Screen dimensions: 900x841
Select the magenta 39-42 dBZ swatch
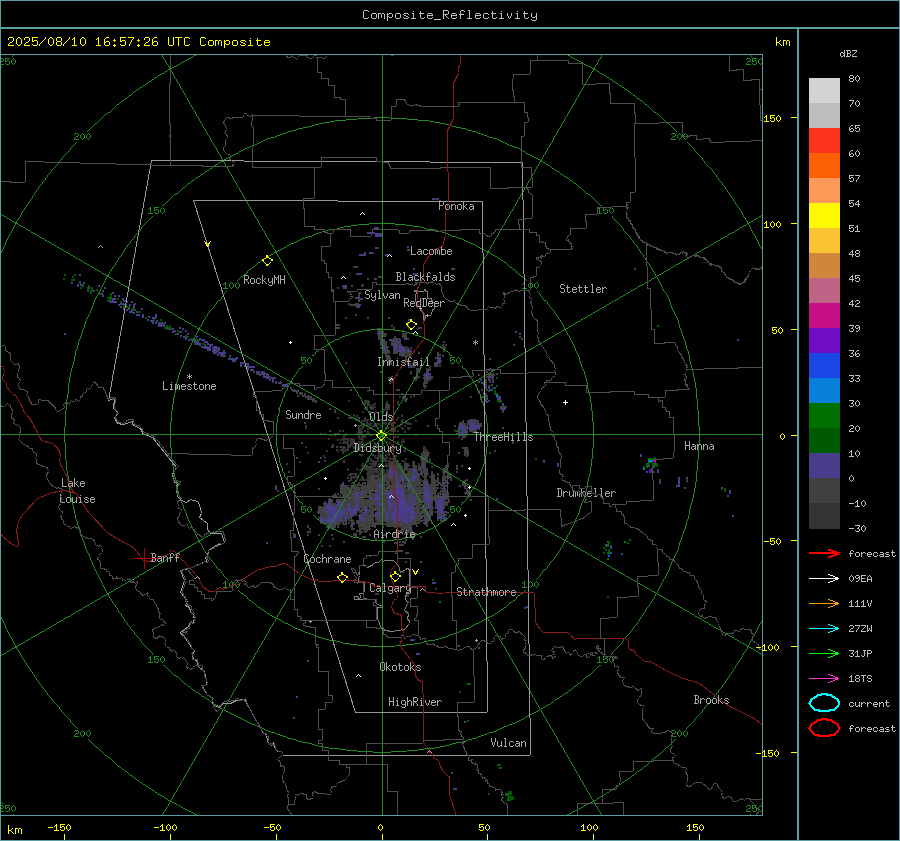pyautogui.click(x=824, y=316)
